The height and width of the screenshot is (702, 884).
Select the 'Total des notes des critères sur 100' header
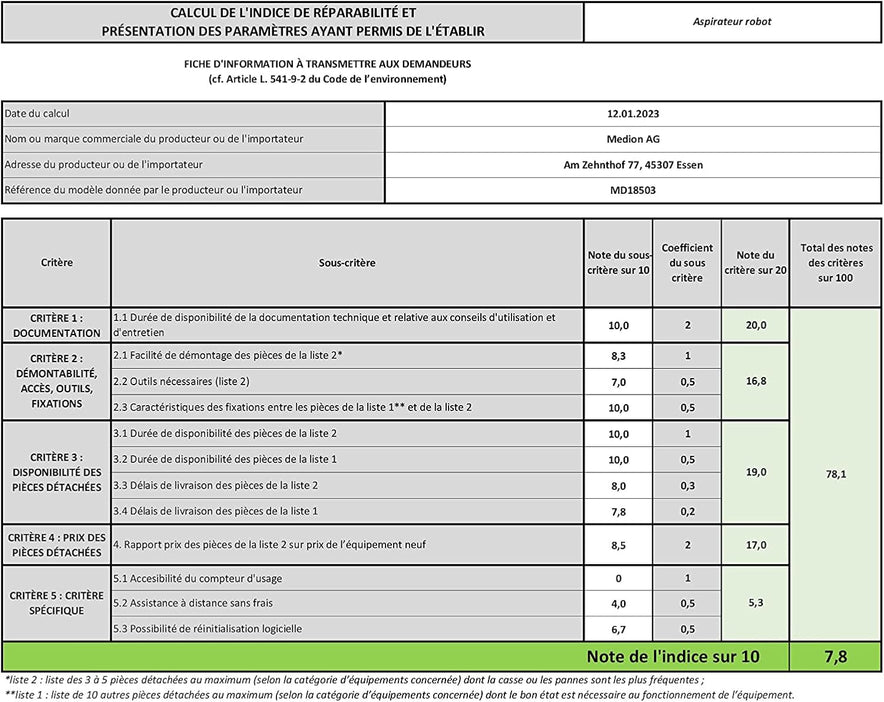coord(836,262)
